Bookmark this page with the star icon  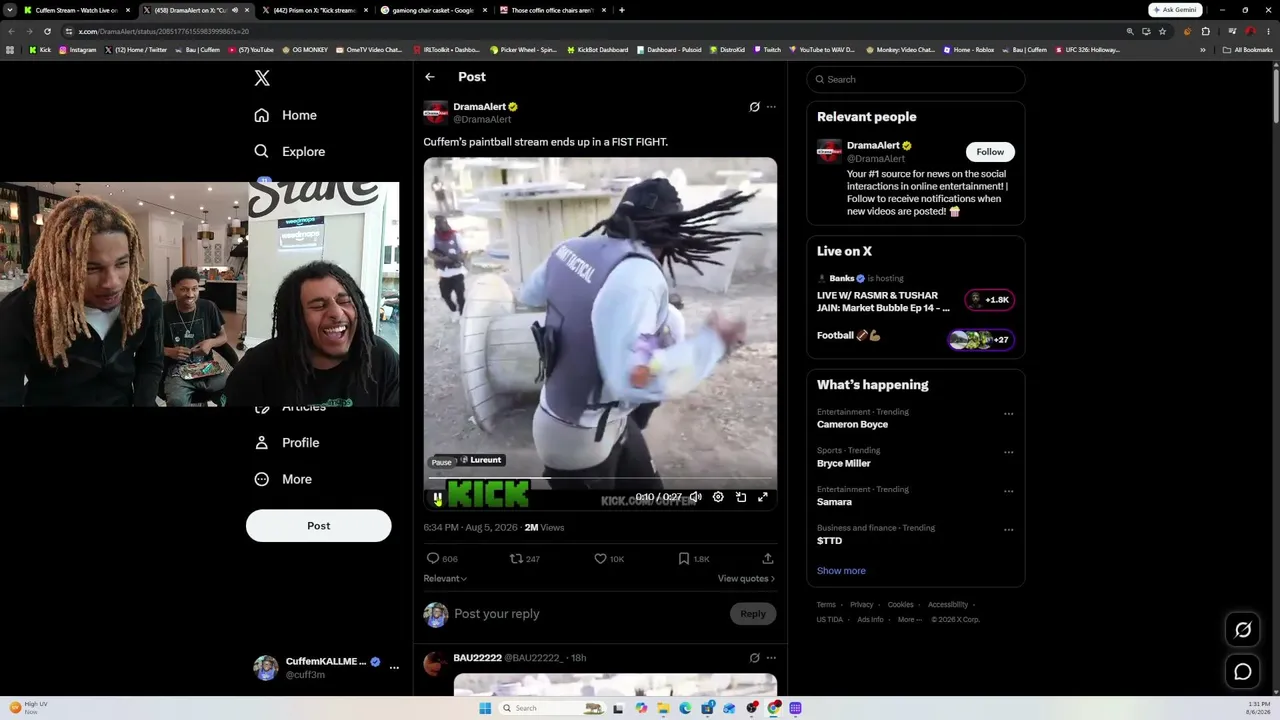1162,31
